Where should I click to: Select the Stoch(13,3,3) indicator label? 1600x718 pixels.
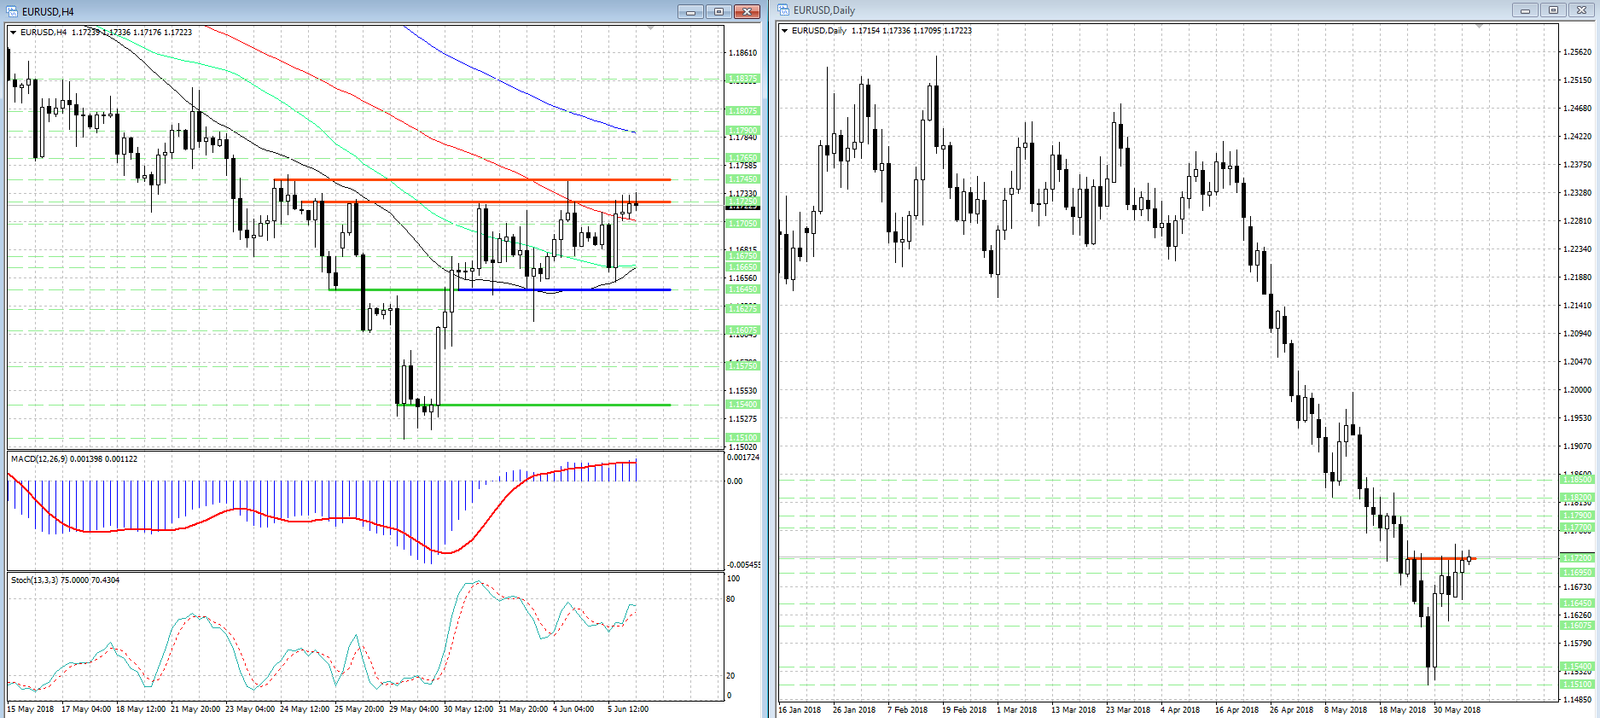point(65,580)
